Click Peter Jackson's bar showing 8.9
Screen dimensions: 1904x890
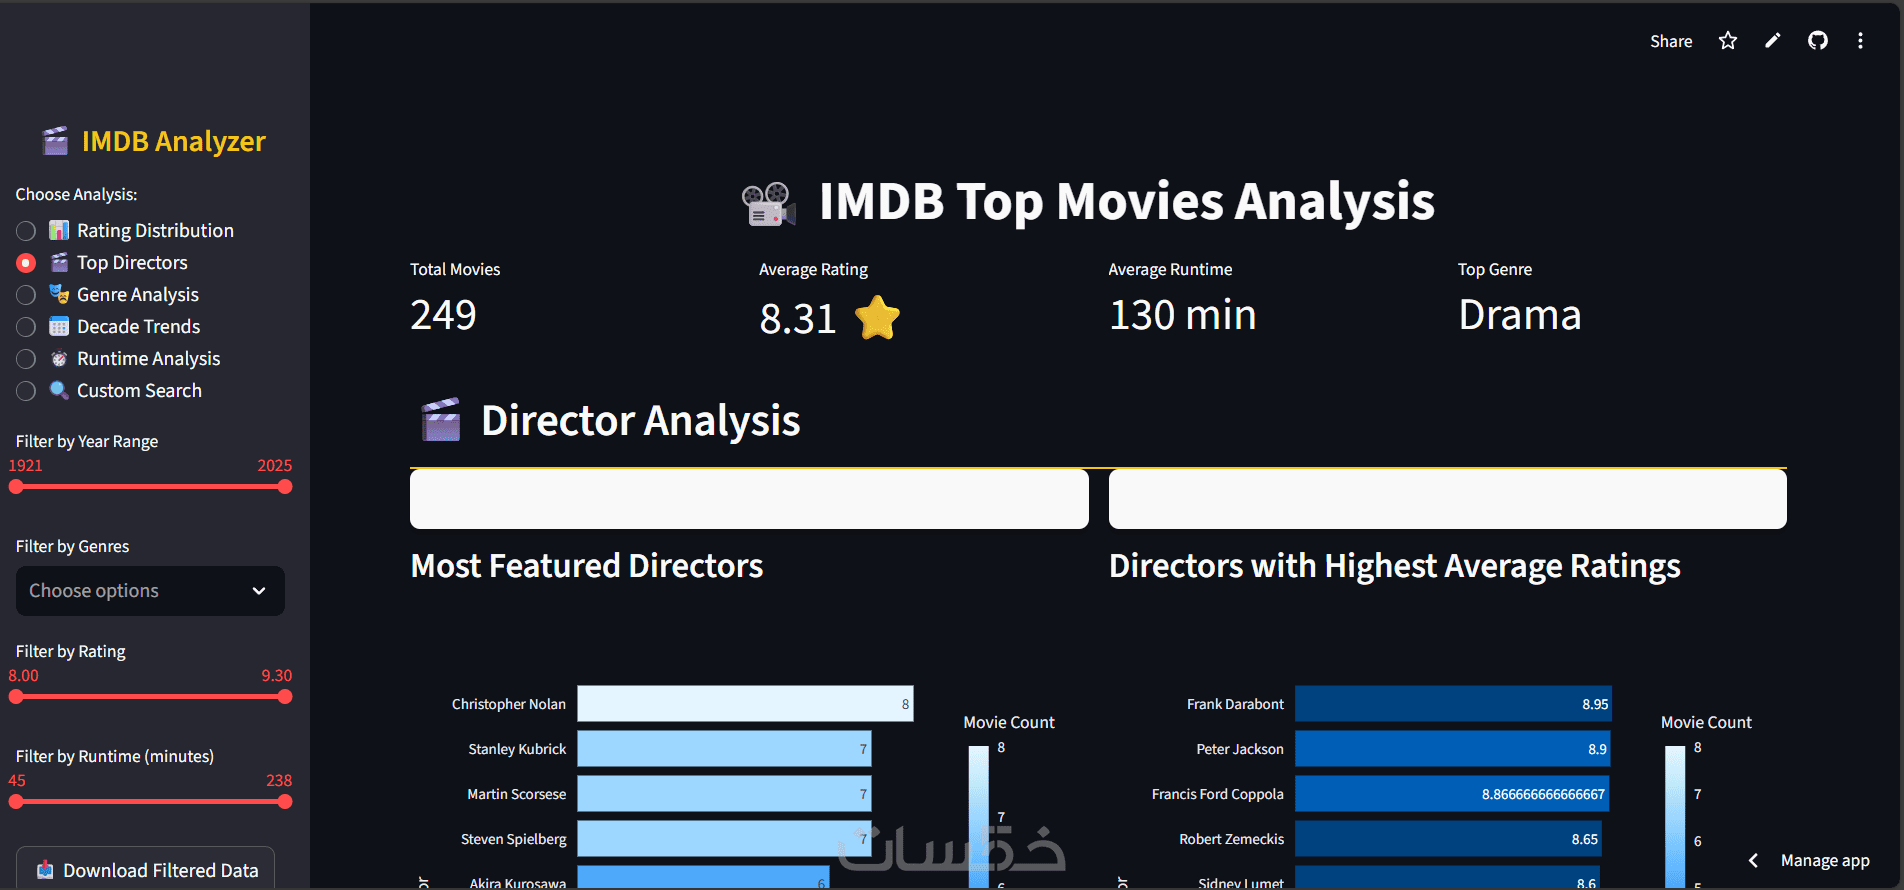(1453, 749)
